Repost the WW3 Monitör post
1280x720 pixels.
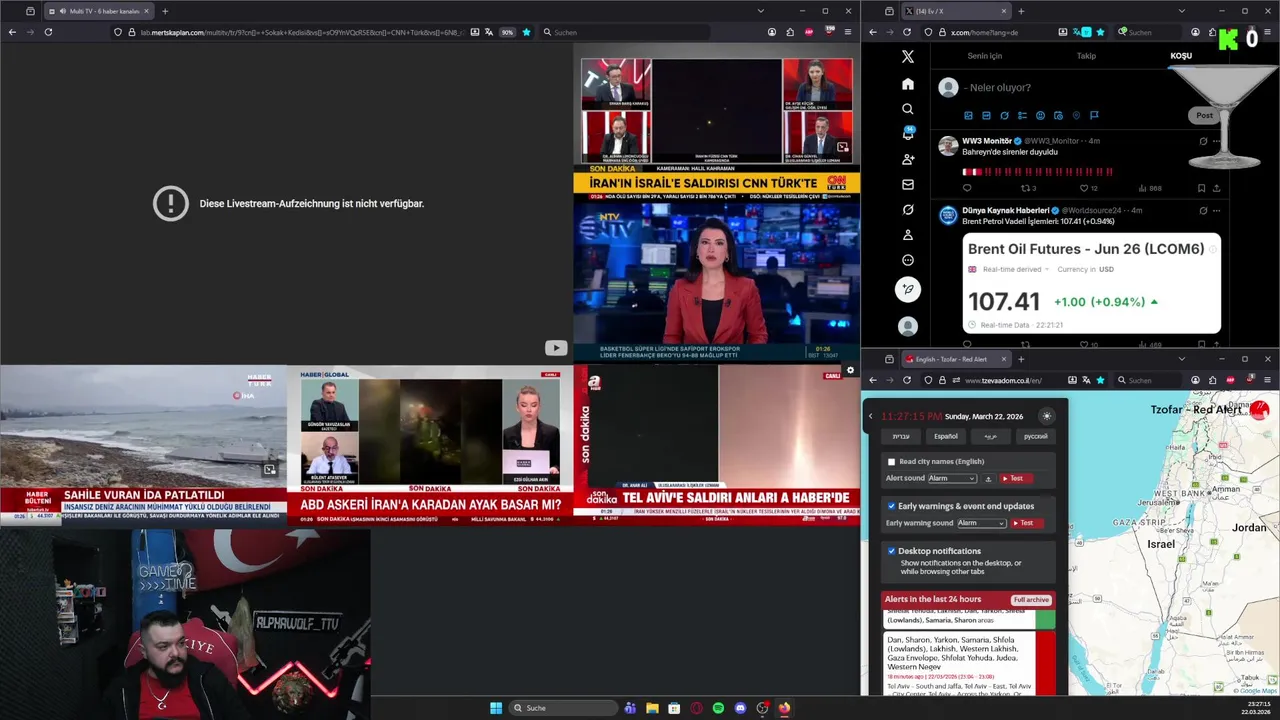[x=1025, y=188]
